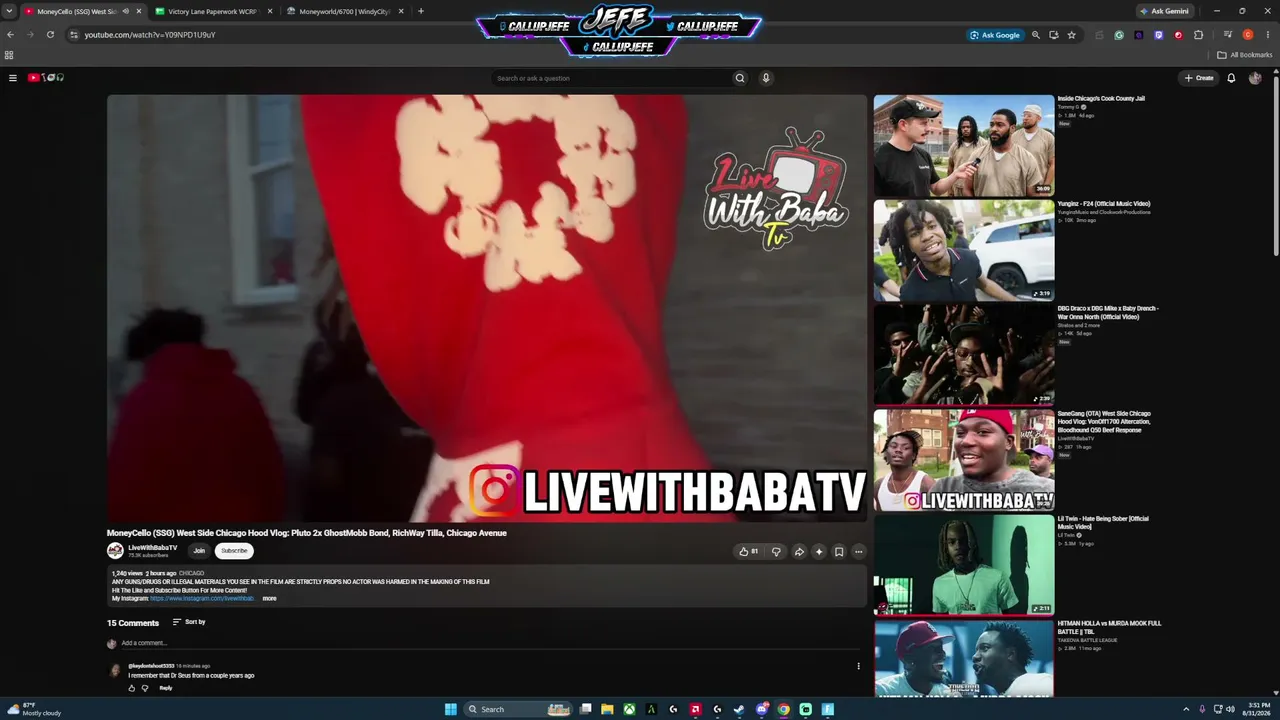Join the LiveWithBabaTV channel
Screen dimensions: 1280x720
tap(199, 551)
